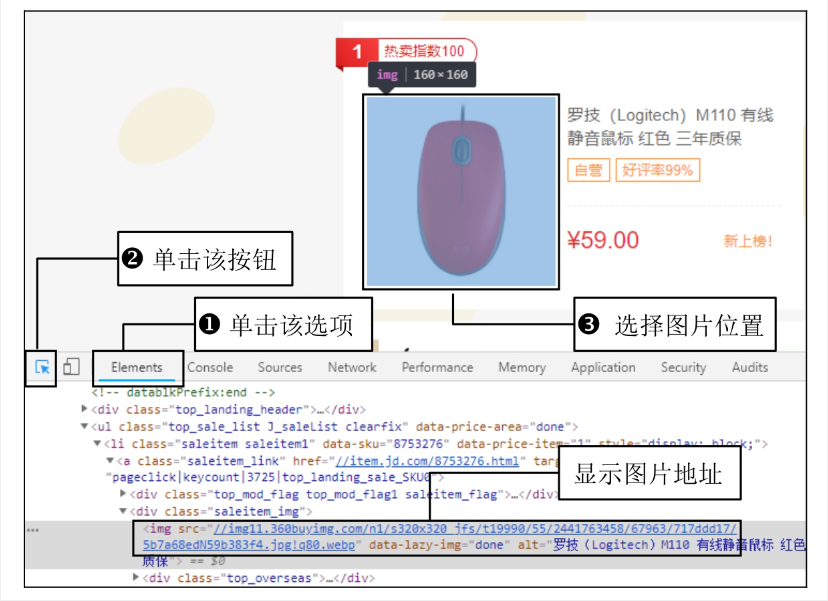Open the Network tab
This screenshot has height=601, width=828.
(x=352, y=368)
